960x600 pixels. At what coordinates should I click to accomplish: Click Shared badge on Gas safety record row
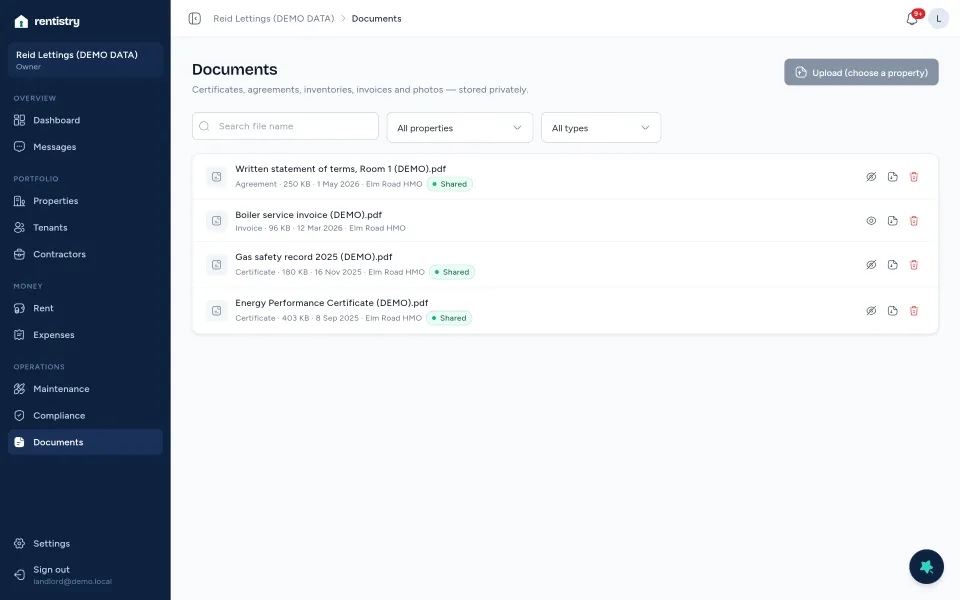click(452, 272)
